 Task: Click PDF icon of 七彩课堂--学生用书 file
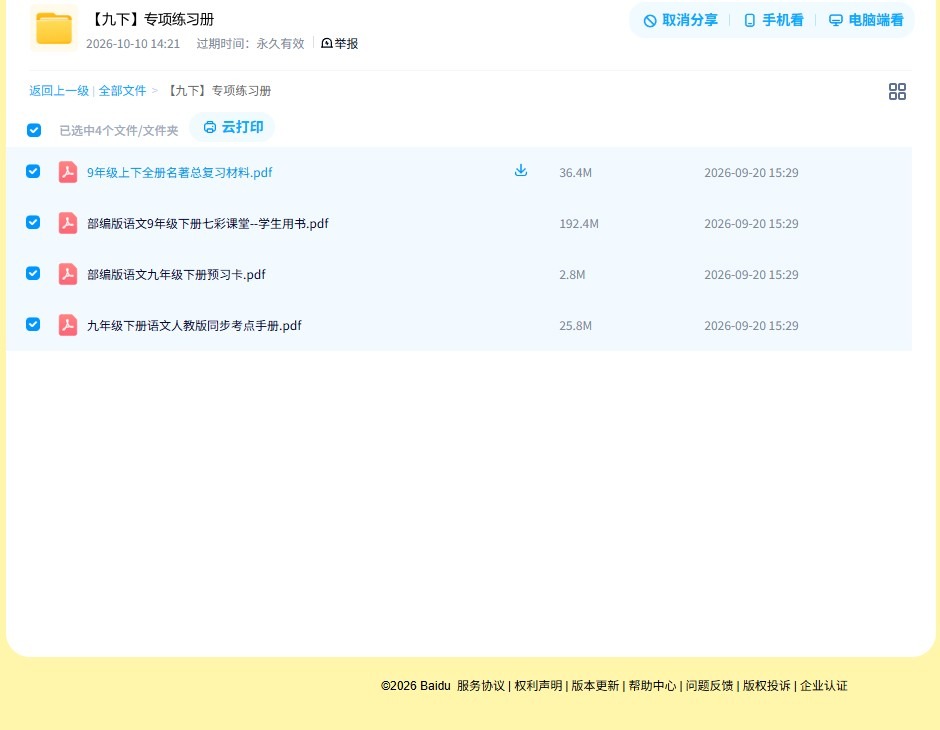[68, 223]
